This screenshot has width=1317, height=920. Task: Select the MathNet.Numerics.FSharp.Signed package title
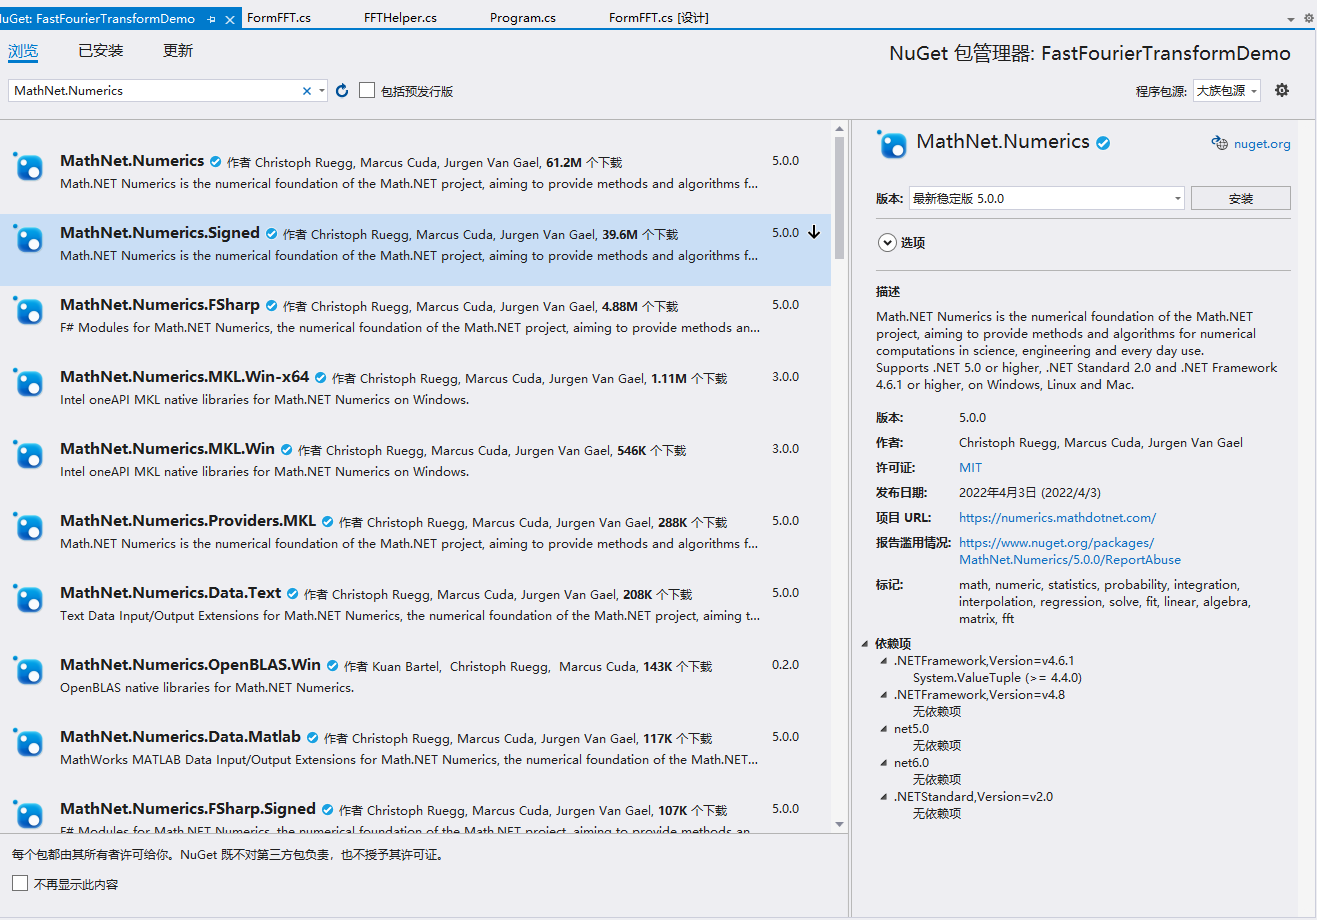pos(188,809)
